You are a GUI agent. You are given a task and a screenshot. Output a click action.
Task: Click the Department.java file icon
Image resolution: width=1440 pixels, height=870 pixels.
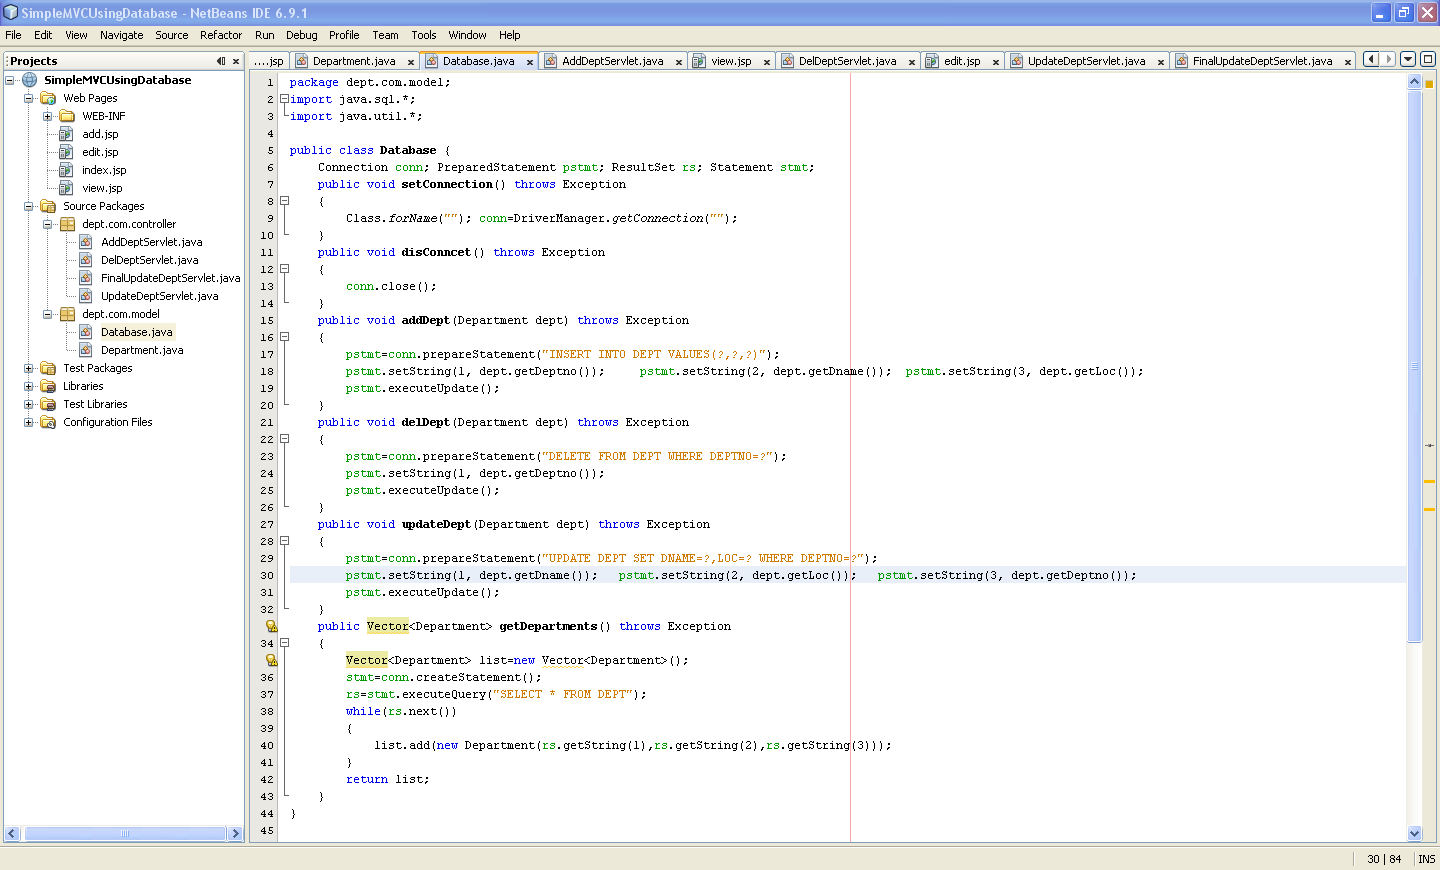(88, 349)
